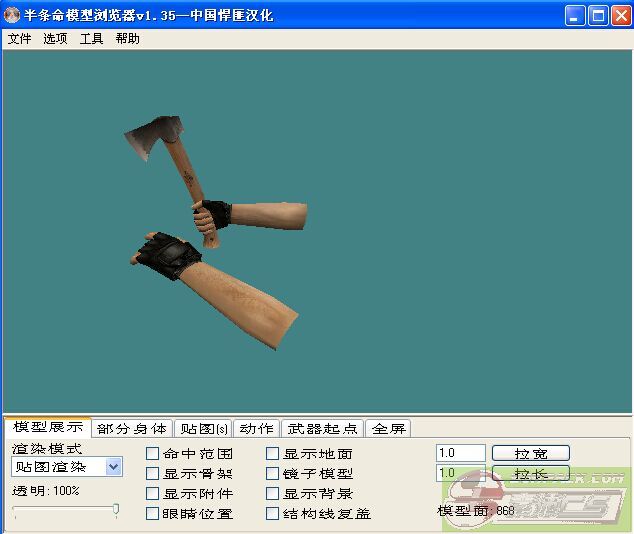Open the 全屏 tab
This screenshot has height=534, width=634.
tap(388, 429)
